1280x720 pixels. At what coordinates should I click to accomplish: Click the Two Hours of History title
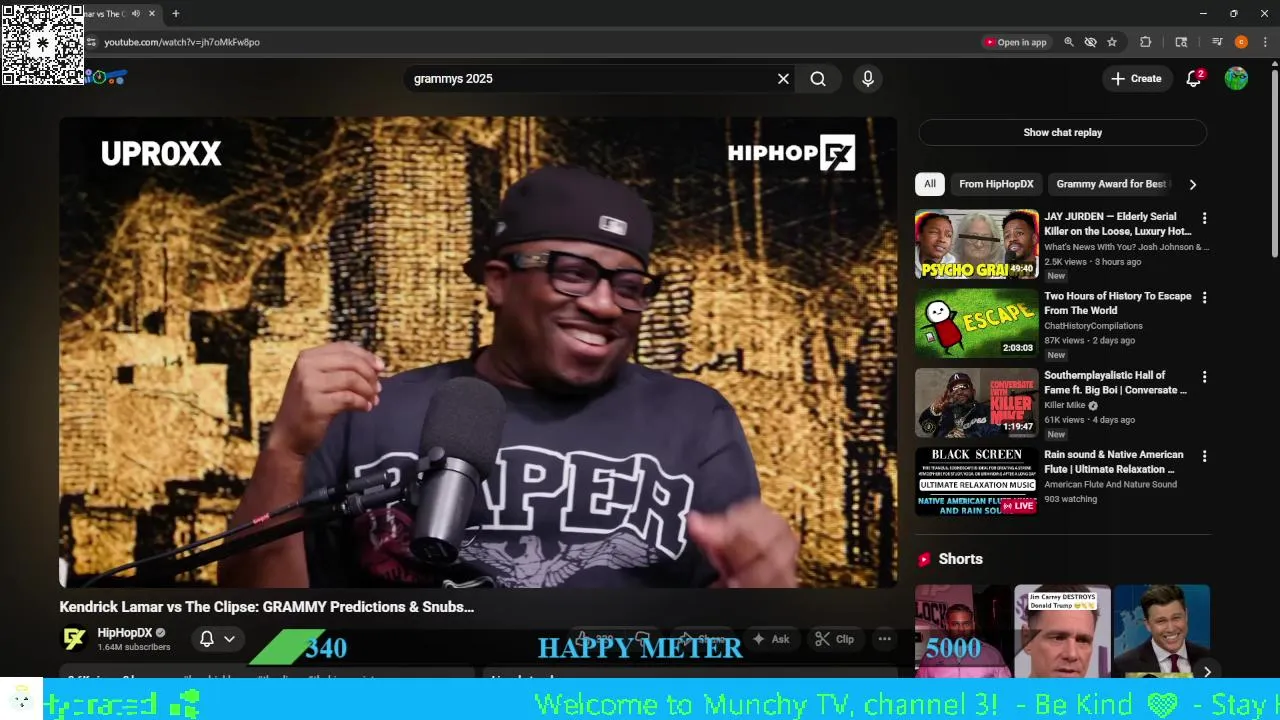[x=1118, y=303]
